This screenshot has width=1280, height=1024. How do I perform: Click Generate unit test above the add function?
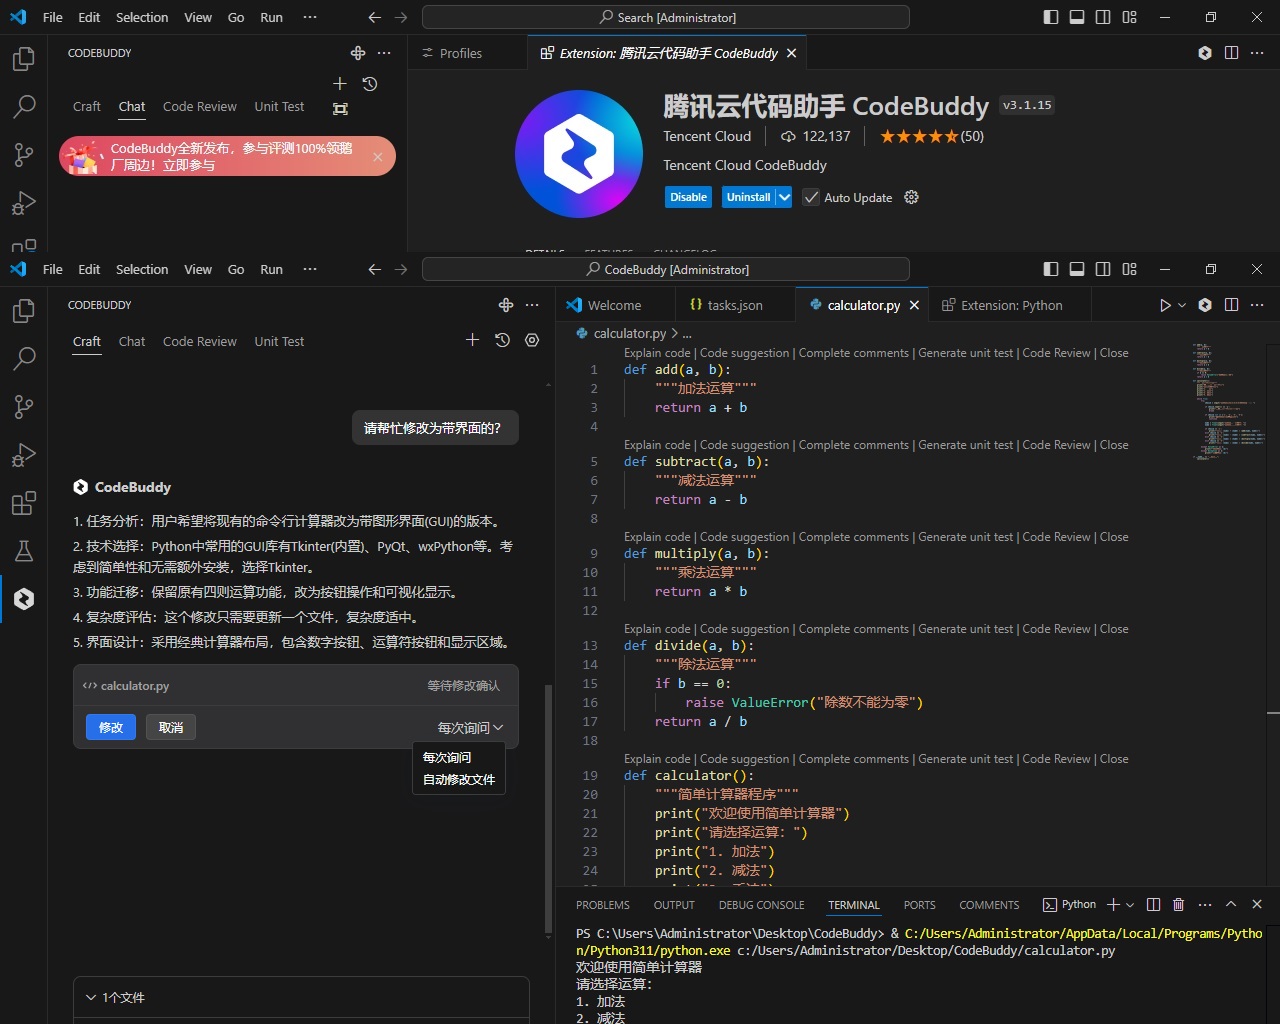966,353
